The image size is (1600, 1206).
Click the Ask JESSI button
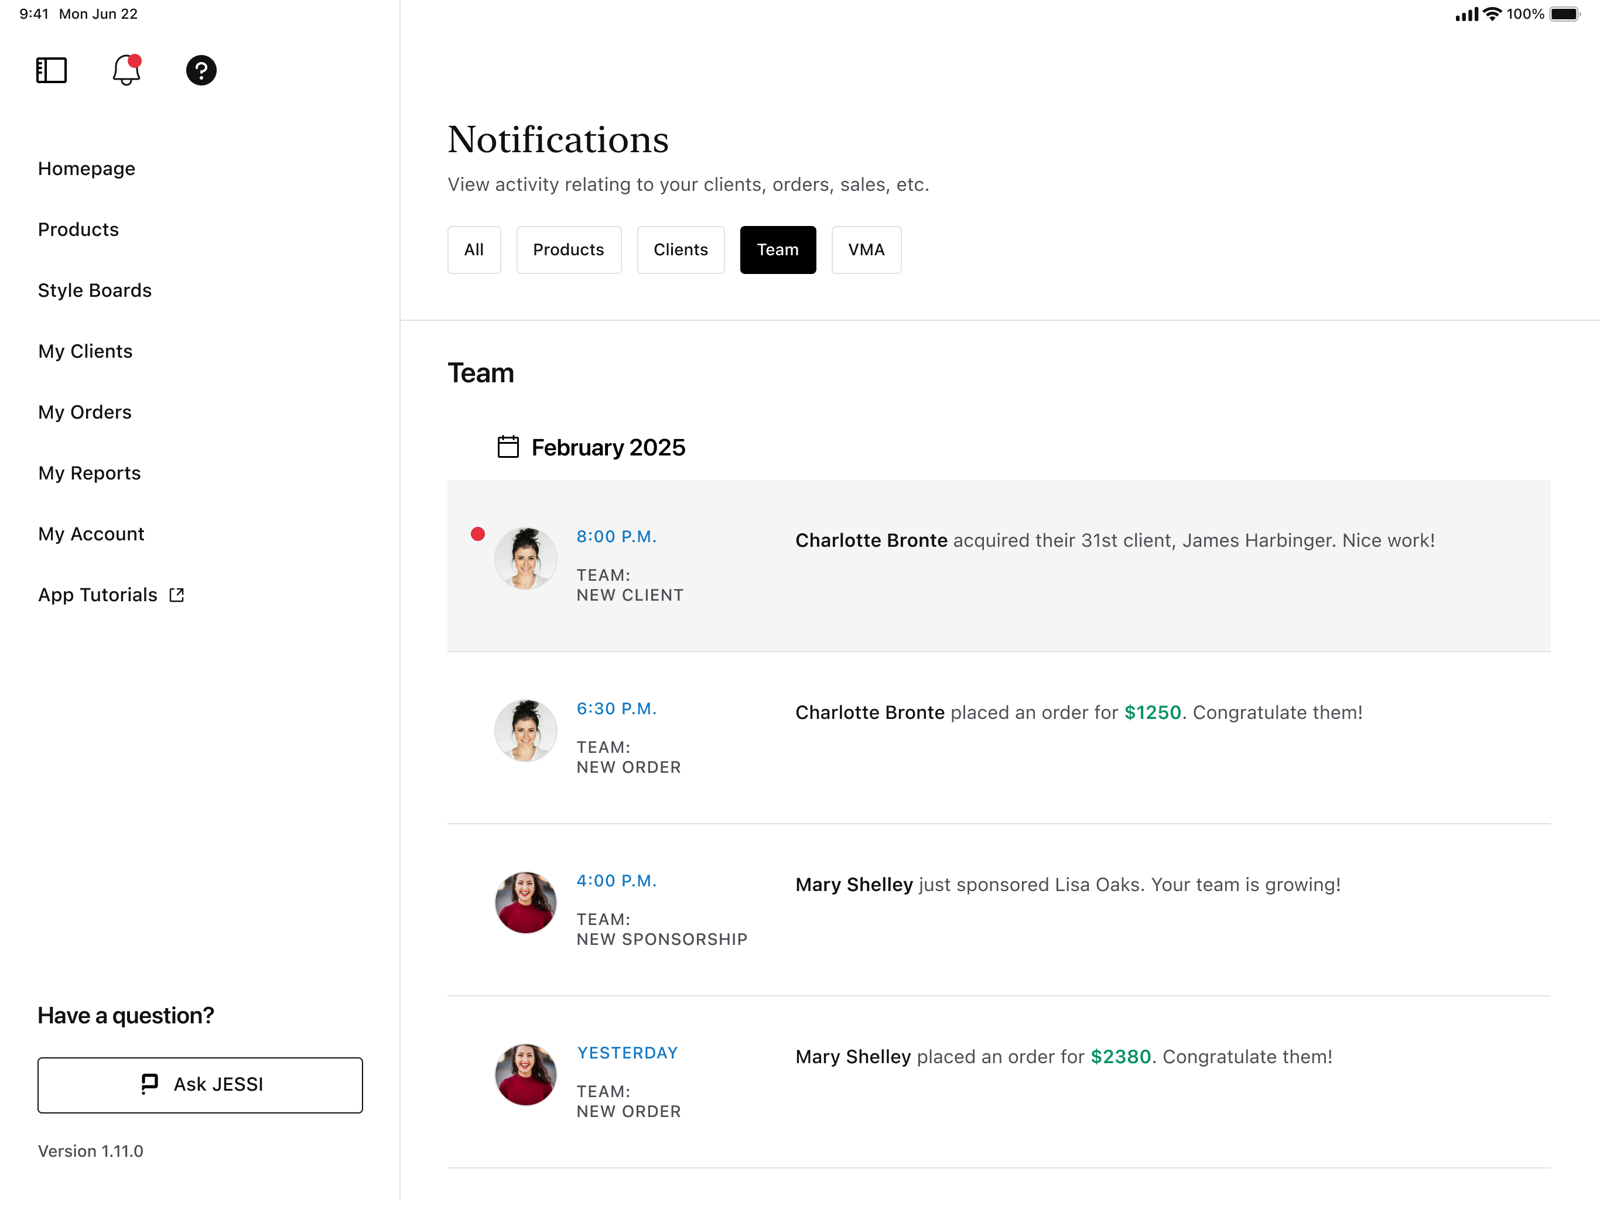(x=200, y=1085)
